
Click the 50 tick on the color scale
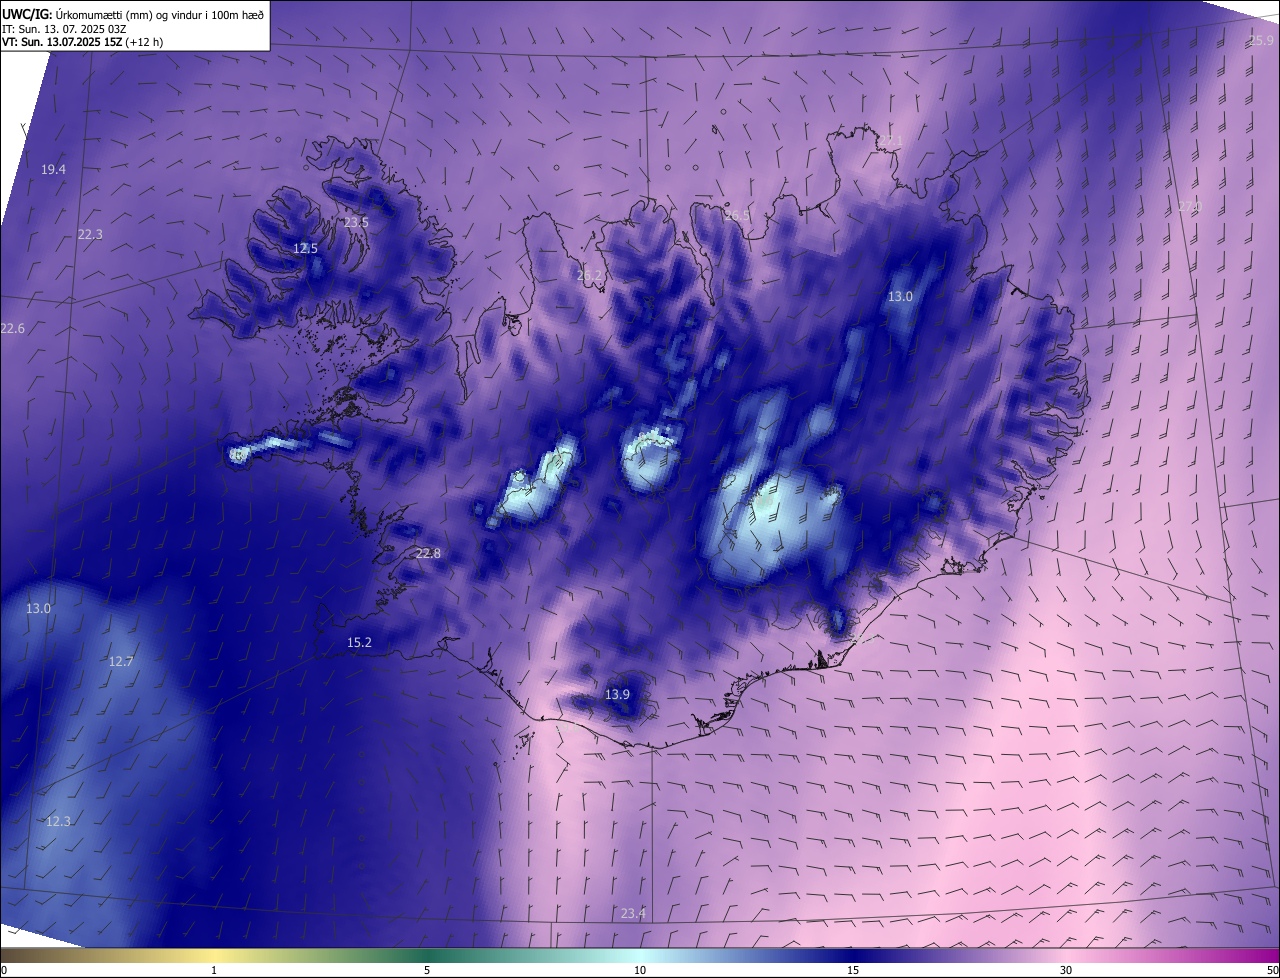pos(1272,970)
